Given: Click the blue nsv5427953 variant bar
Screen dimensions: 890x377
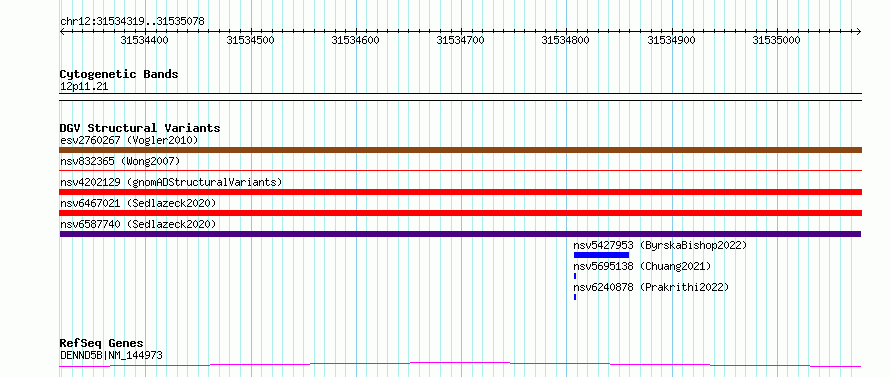Looking at the screenshot, I should pyautogui.click(x=602, y=255).
